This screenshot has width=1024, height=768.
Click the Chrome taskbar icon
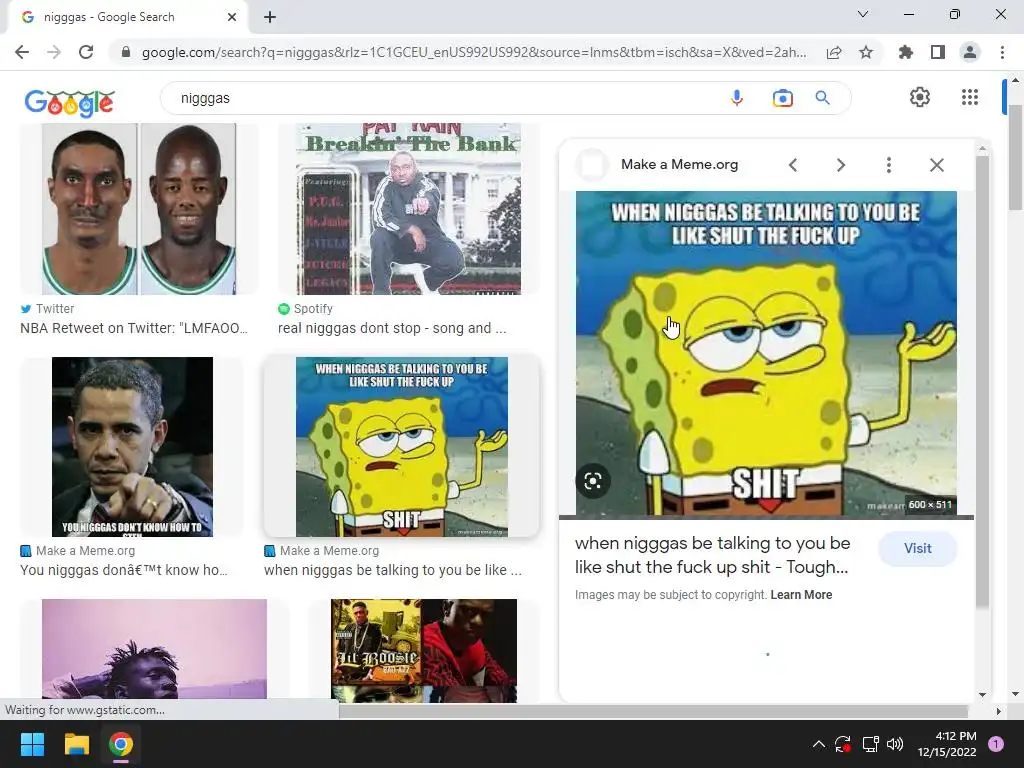pyautogui.click(x=121, y=744)
